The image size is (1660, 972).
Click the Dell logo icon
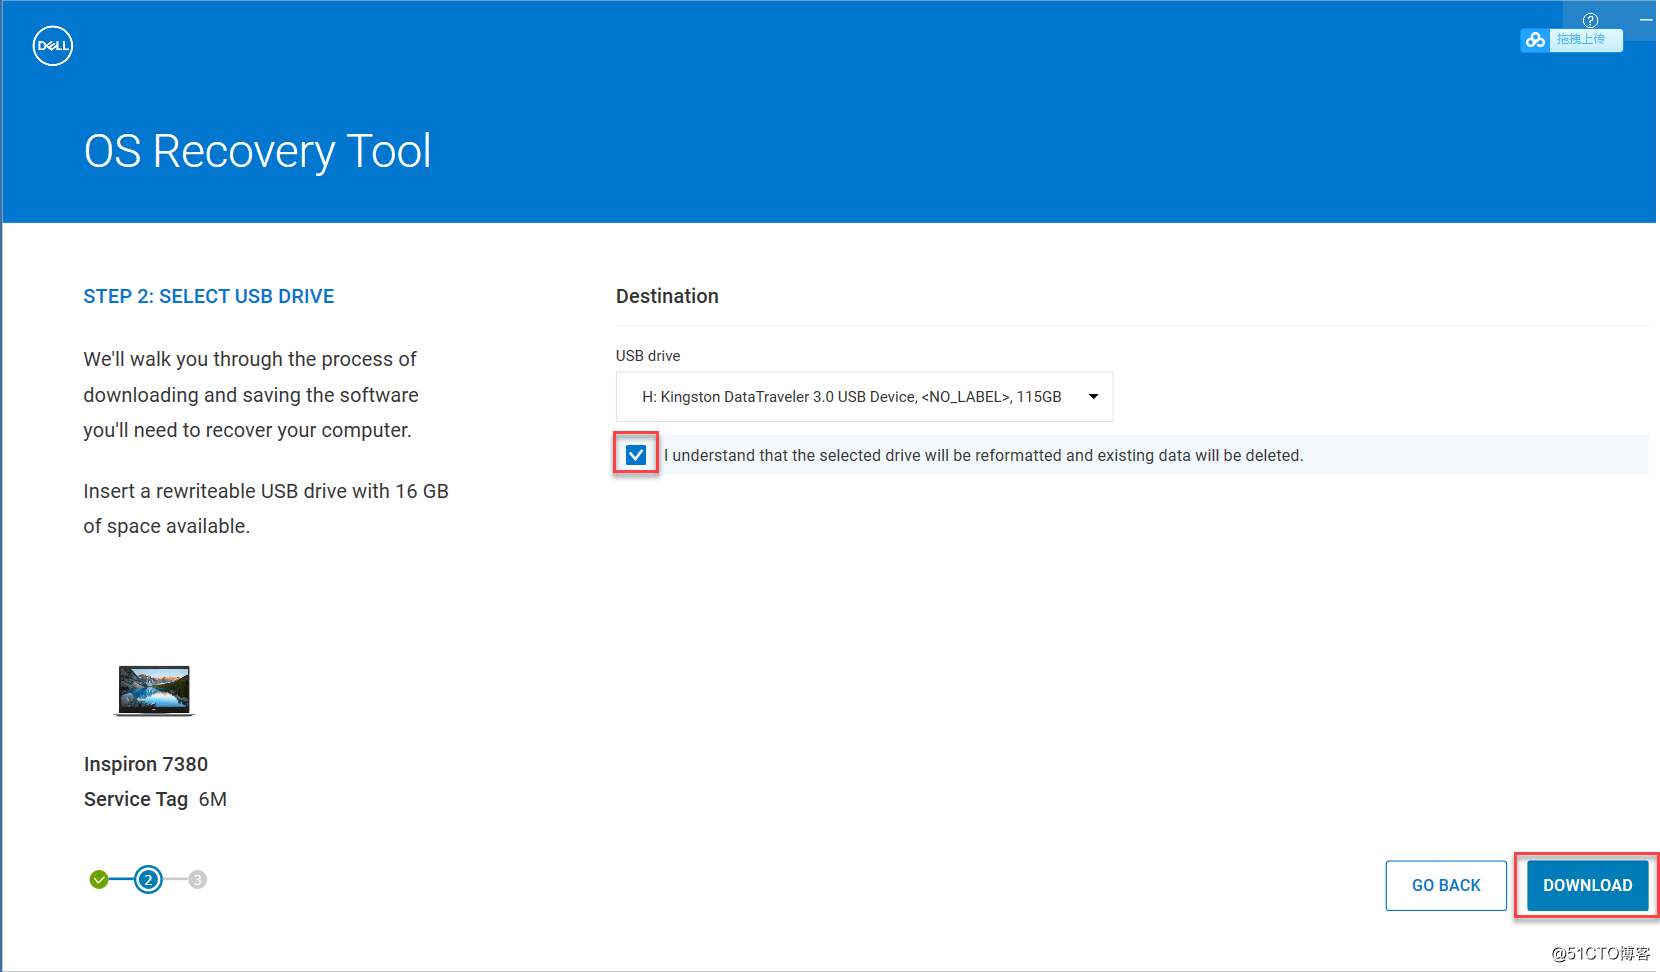pyautogui.click(x=53, y=46)
